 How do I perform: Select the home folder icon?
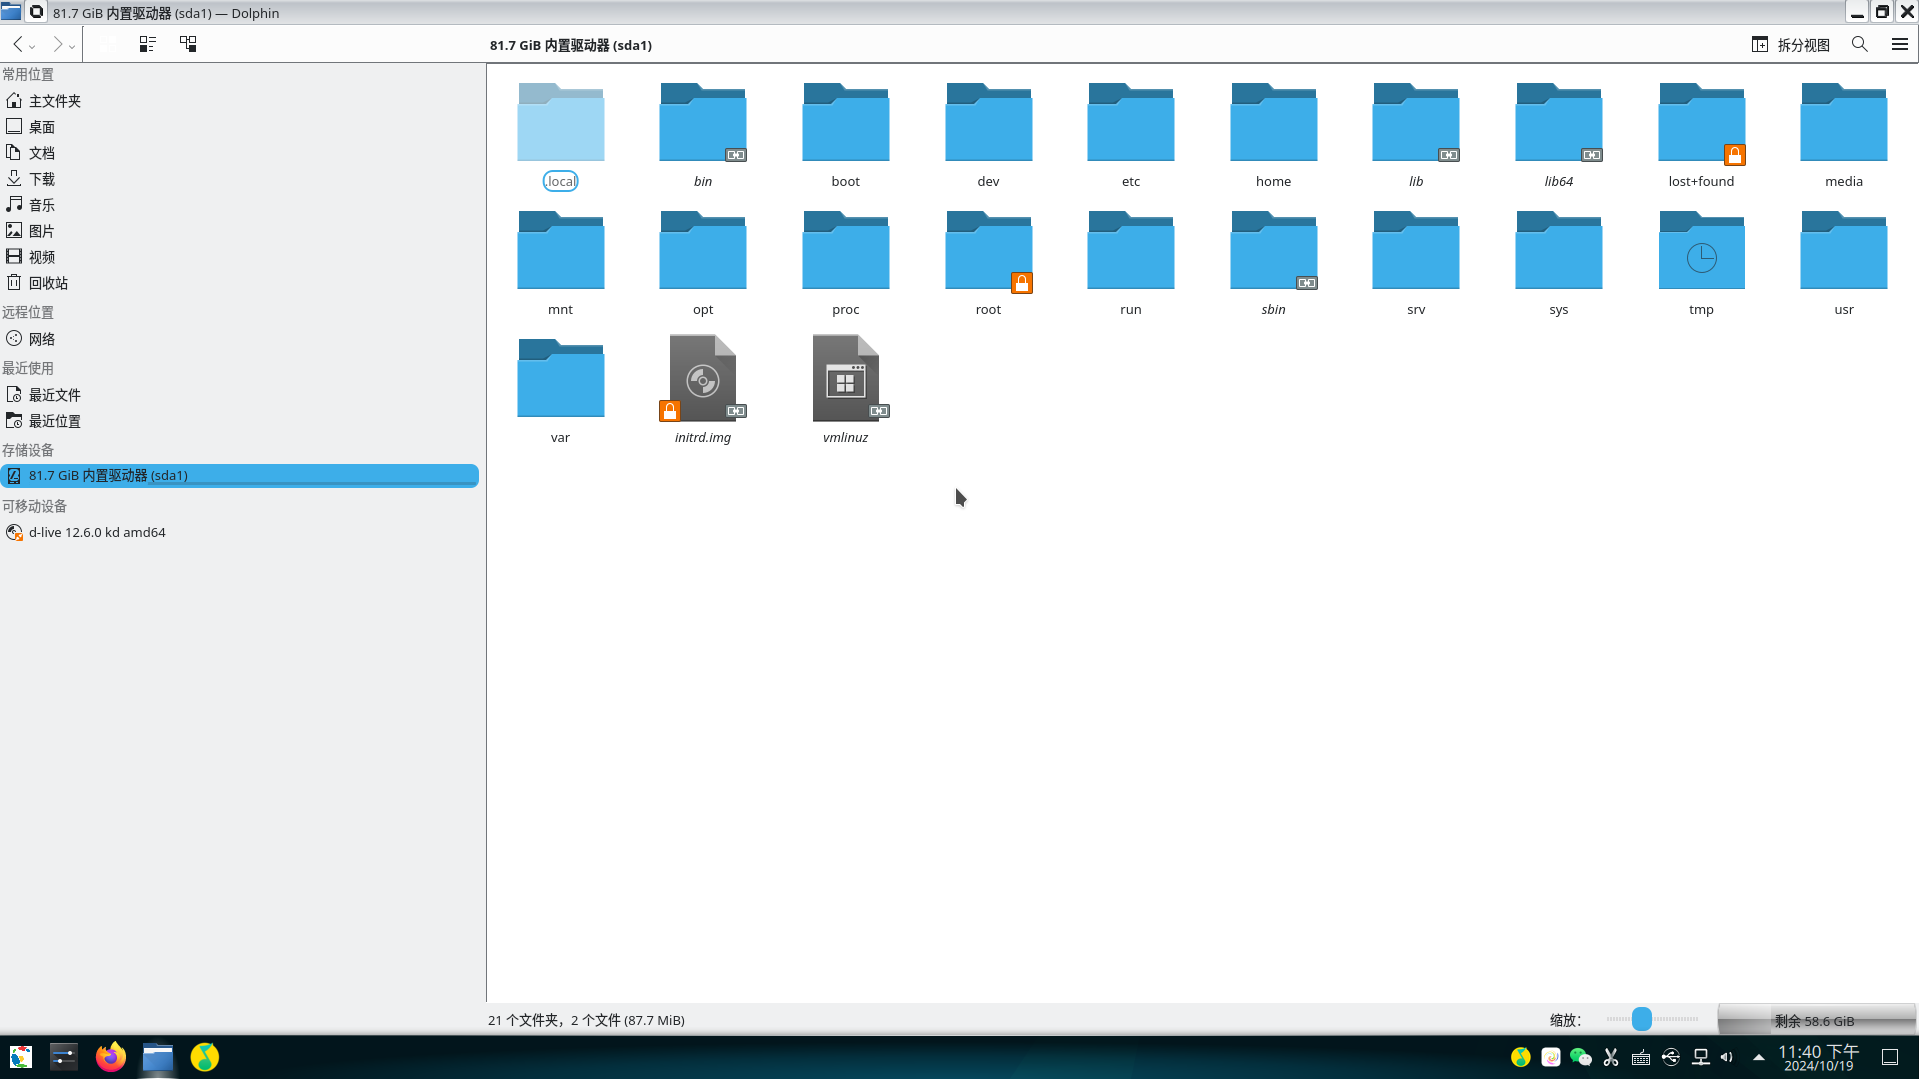[x=1274, y=123]
